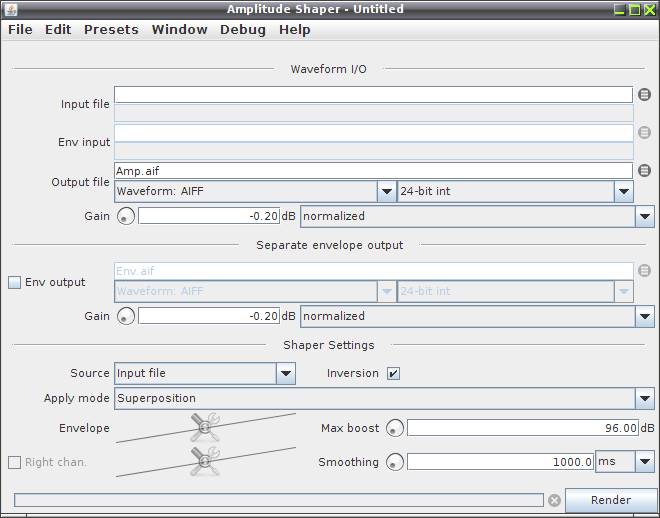Click the cancel icon beside progress bar
The width and height of the screenshot is (660, 518).
pos(554,500)
